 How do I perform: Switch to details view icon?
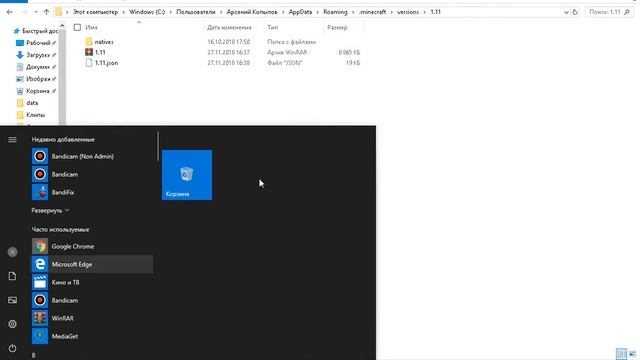pos(621,354)
